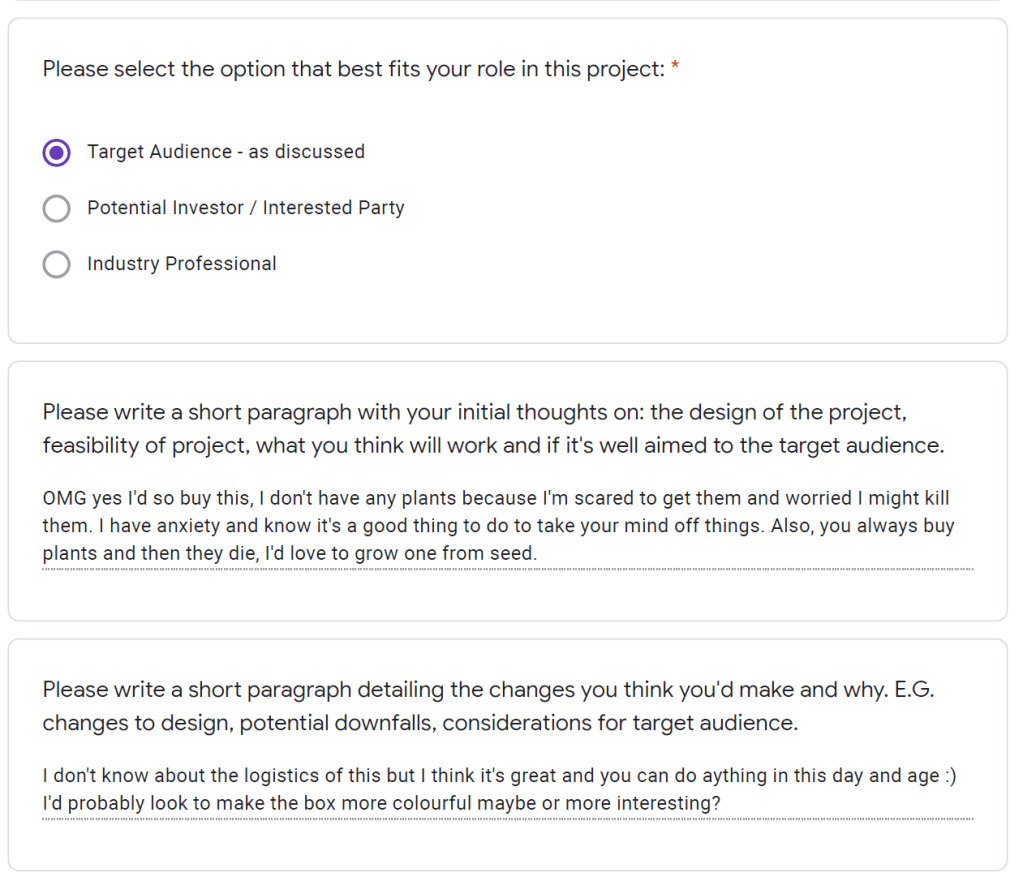The image size is (1023, 890).
Task: Click the 'changes you think you'd make' question heading
Action: point(488,690)
